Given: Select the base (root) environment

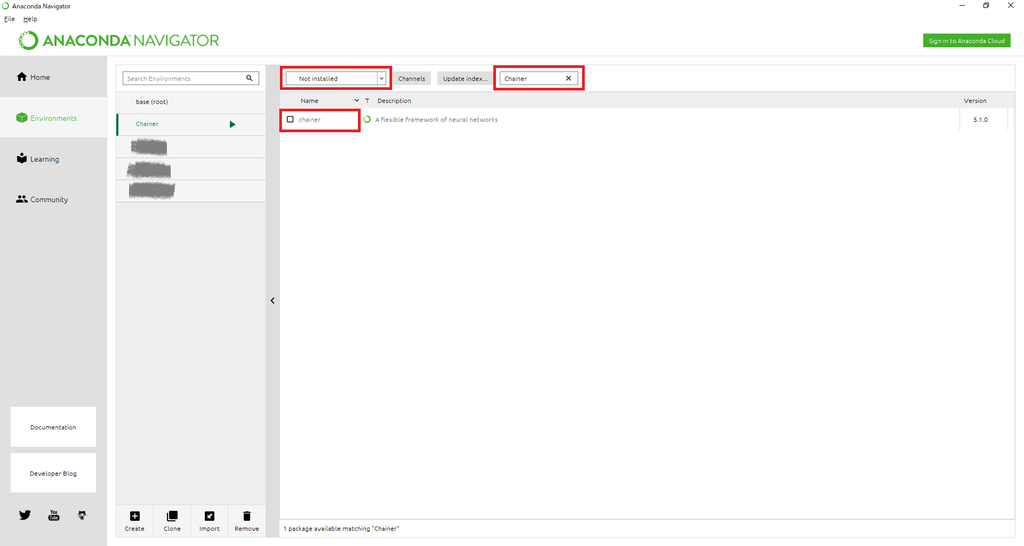Looking at the screenshot, I should pos(191,102).
